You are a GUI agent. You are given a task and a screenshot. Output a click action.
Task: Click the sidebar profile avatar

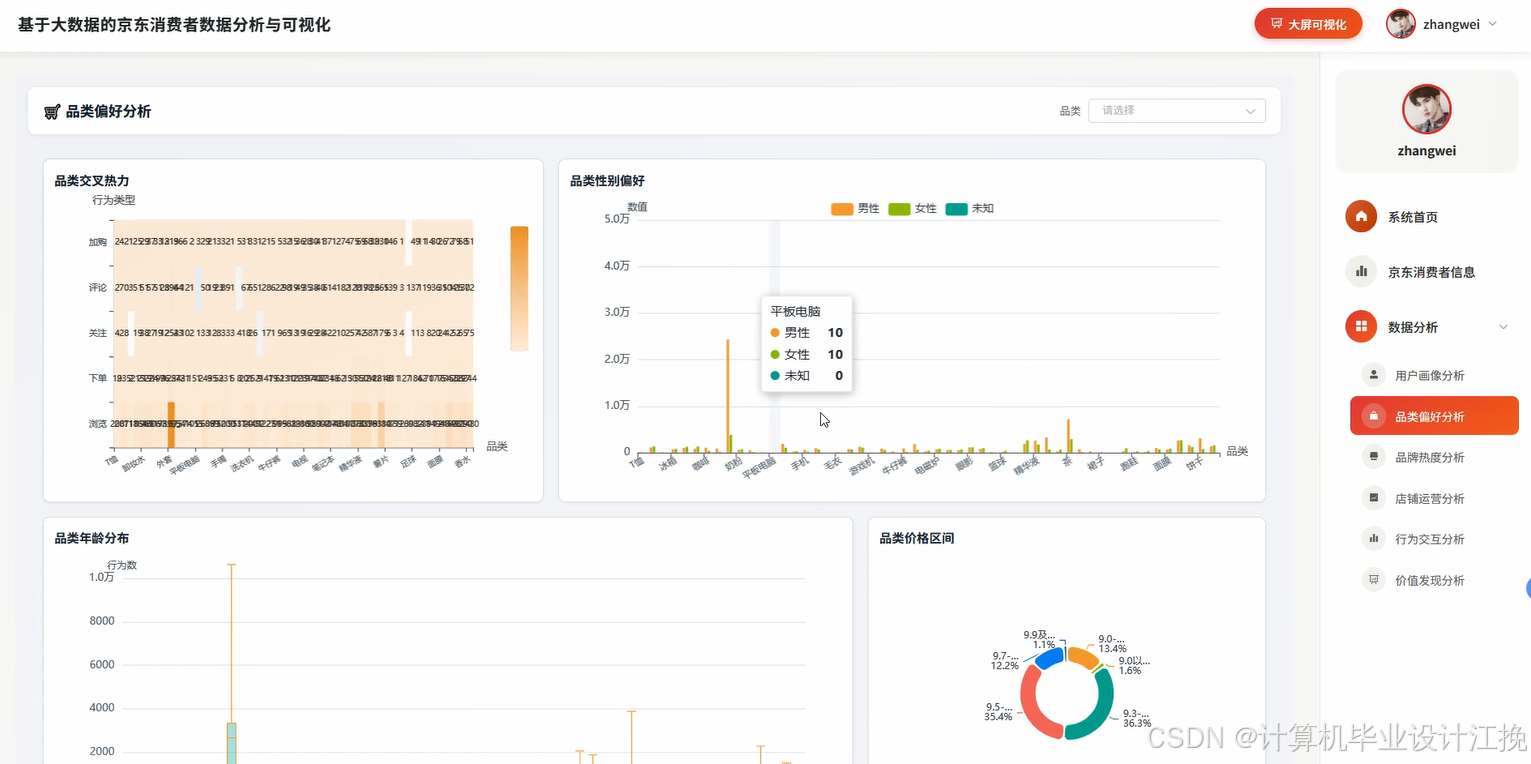1426,109
